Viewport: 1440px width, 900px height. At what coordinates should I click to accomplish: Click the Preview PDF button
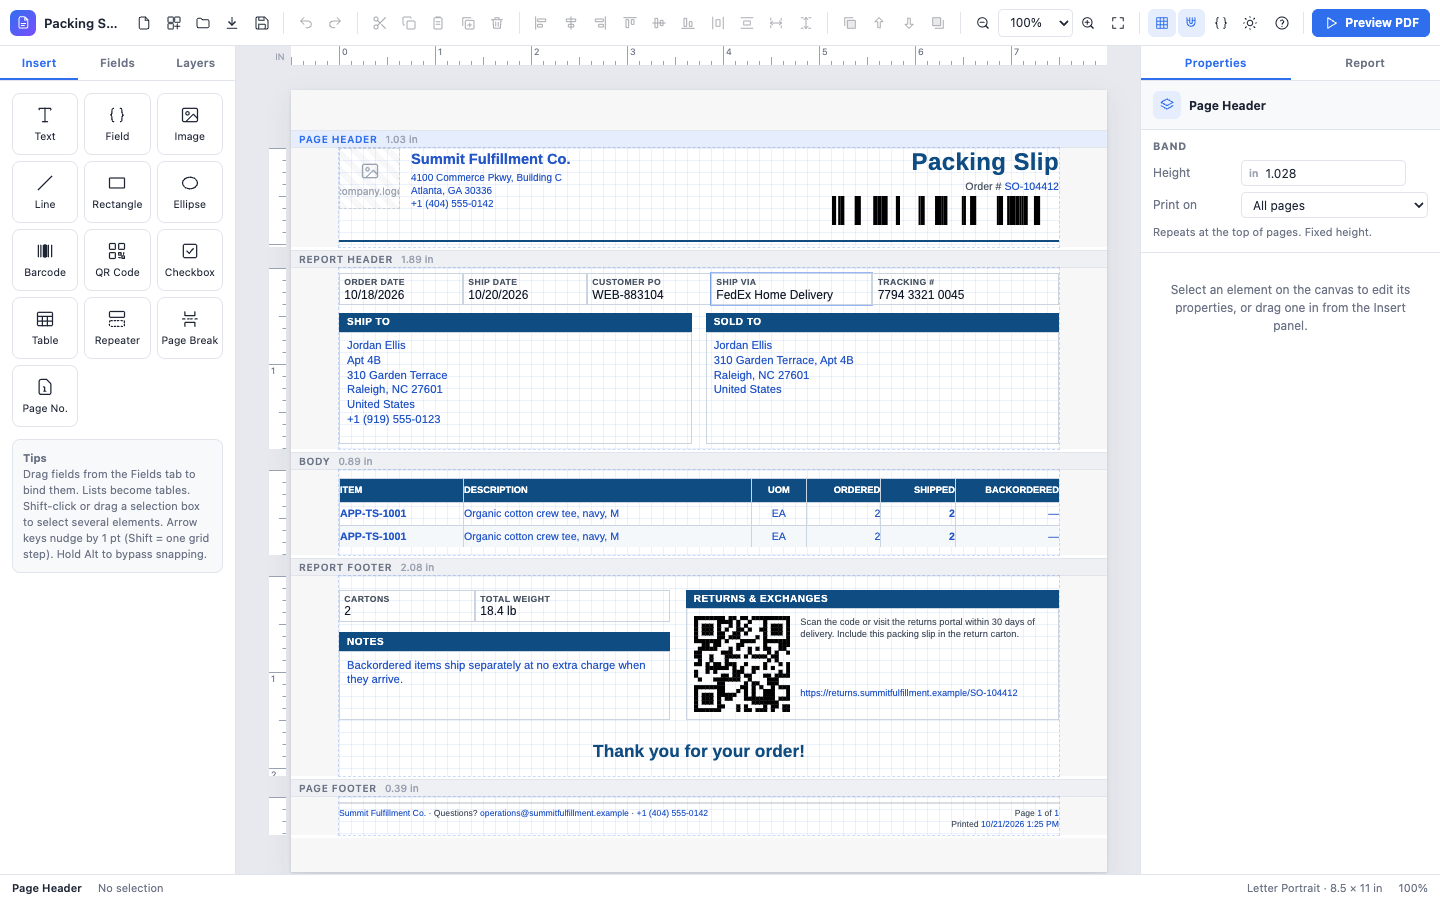pos(1371,23)
